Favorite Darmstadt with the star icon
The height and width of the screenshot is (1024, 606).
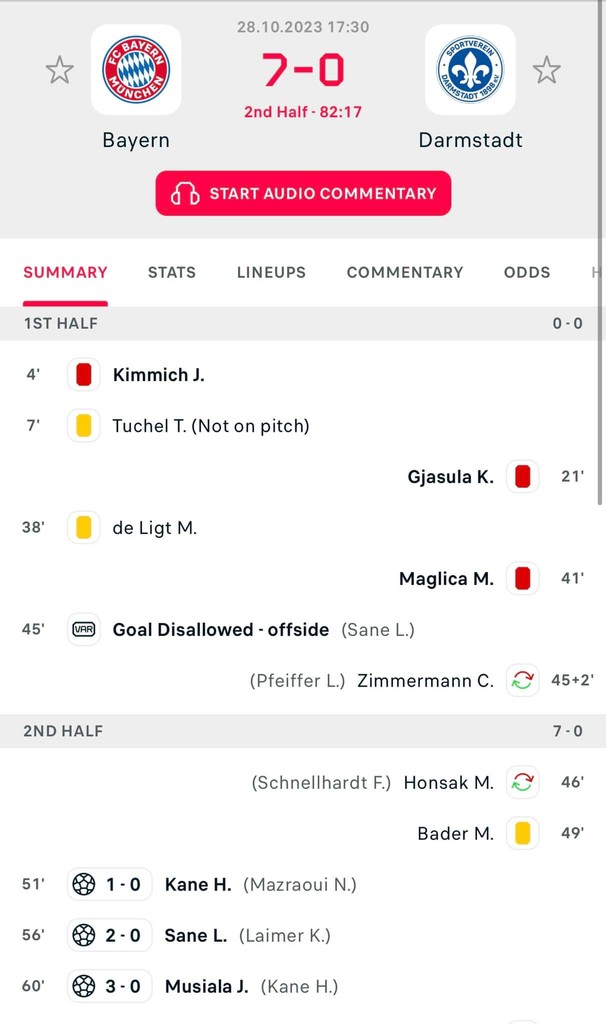(x=546, y=70)
